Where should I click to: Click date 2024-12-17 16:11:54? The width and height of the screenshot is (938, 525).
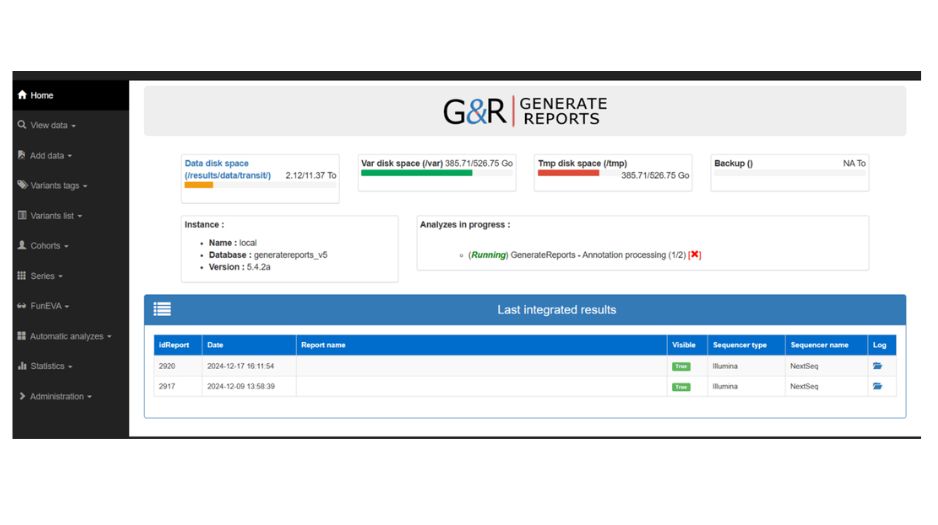tap(240, 366)
